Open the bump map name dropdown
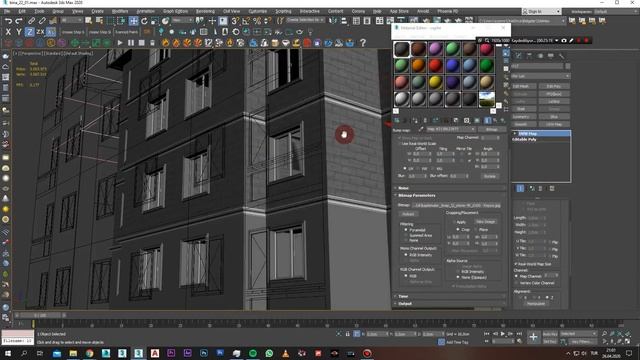Image resolution: width=640 pixels, height=360 pixels. (x=451, y=129)
